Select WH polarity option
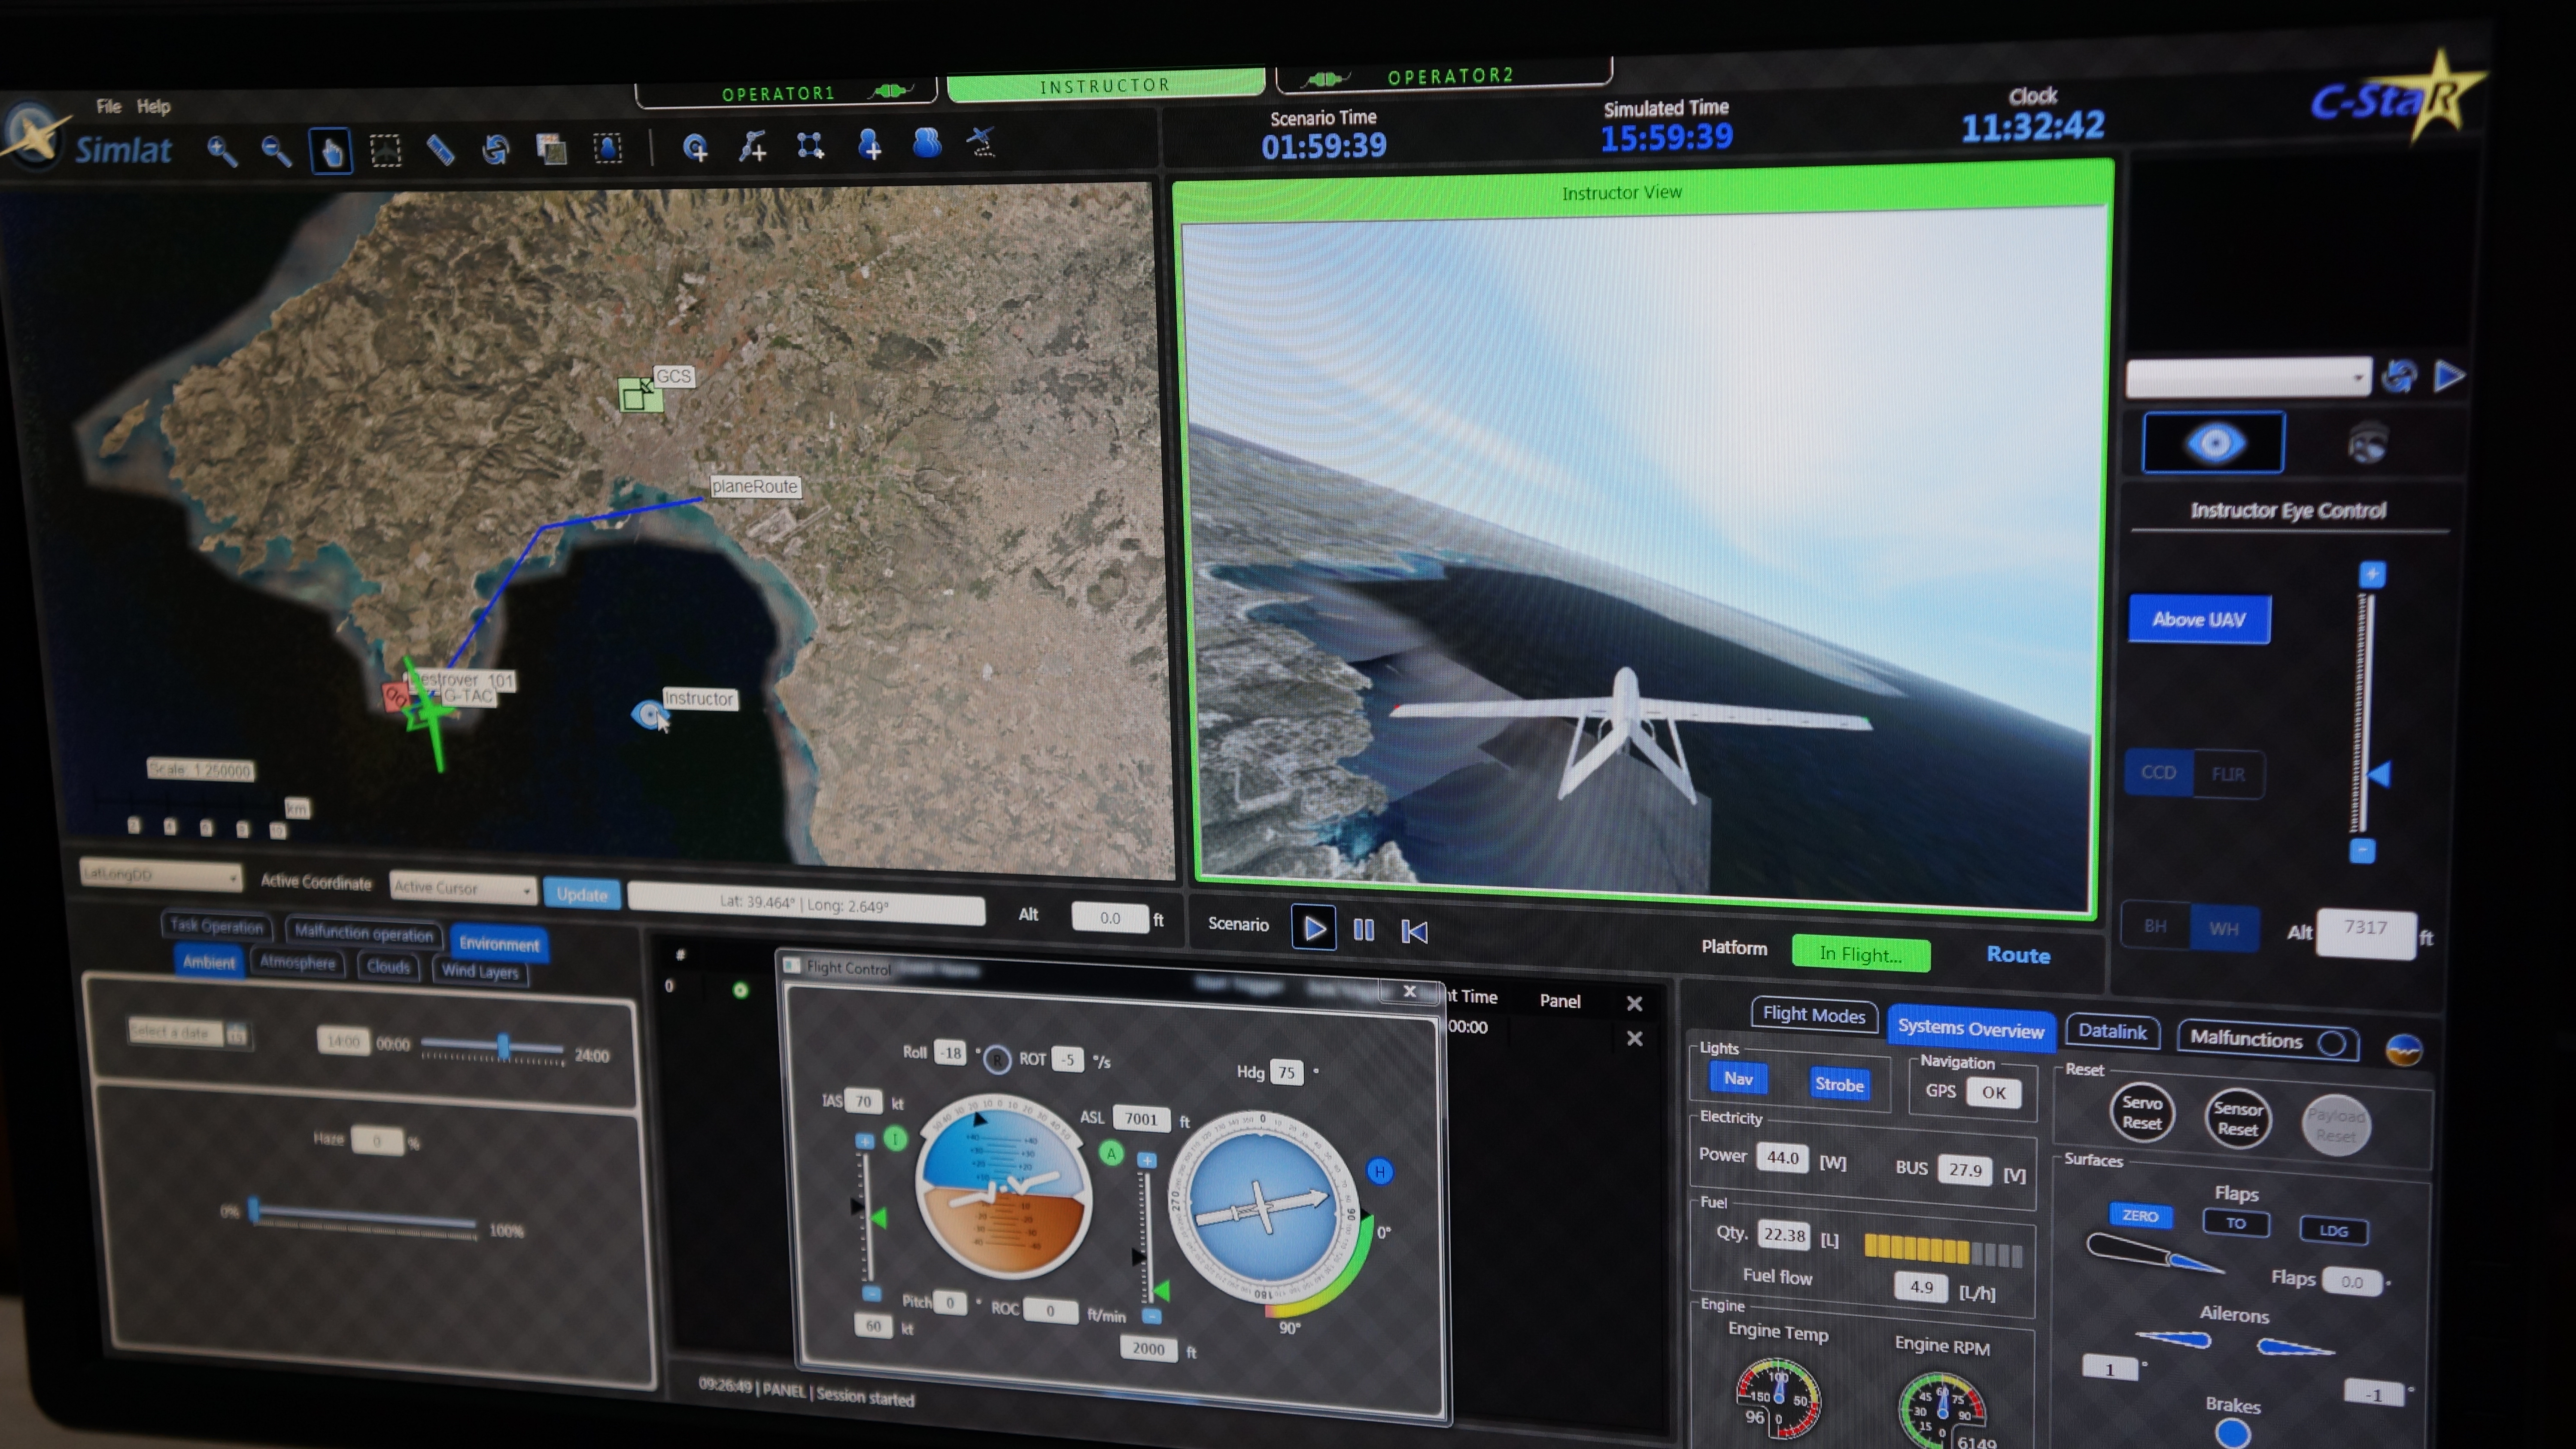2576x1449 pixels. 2223,928
